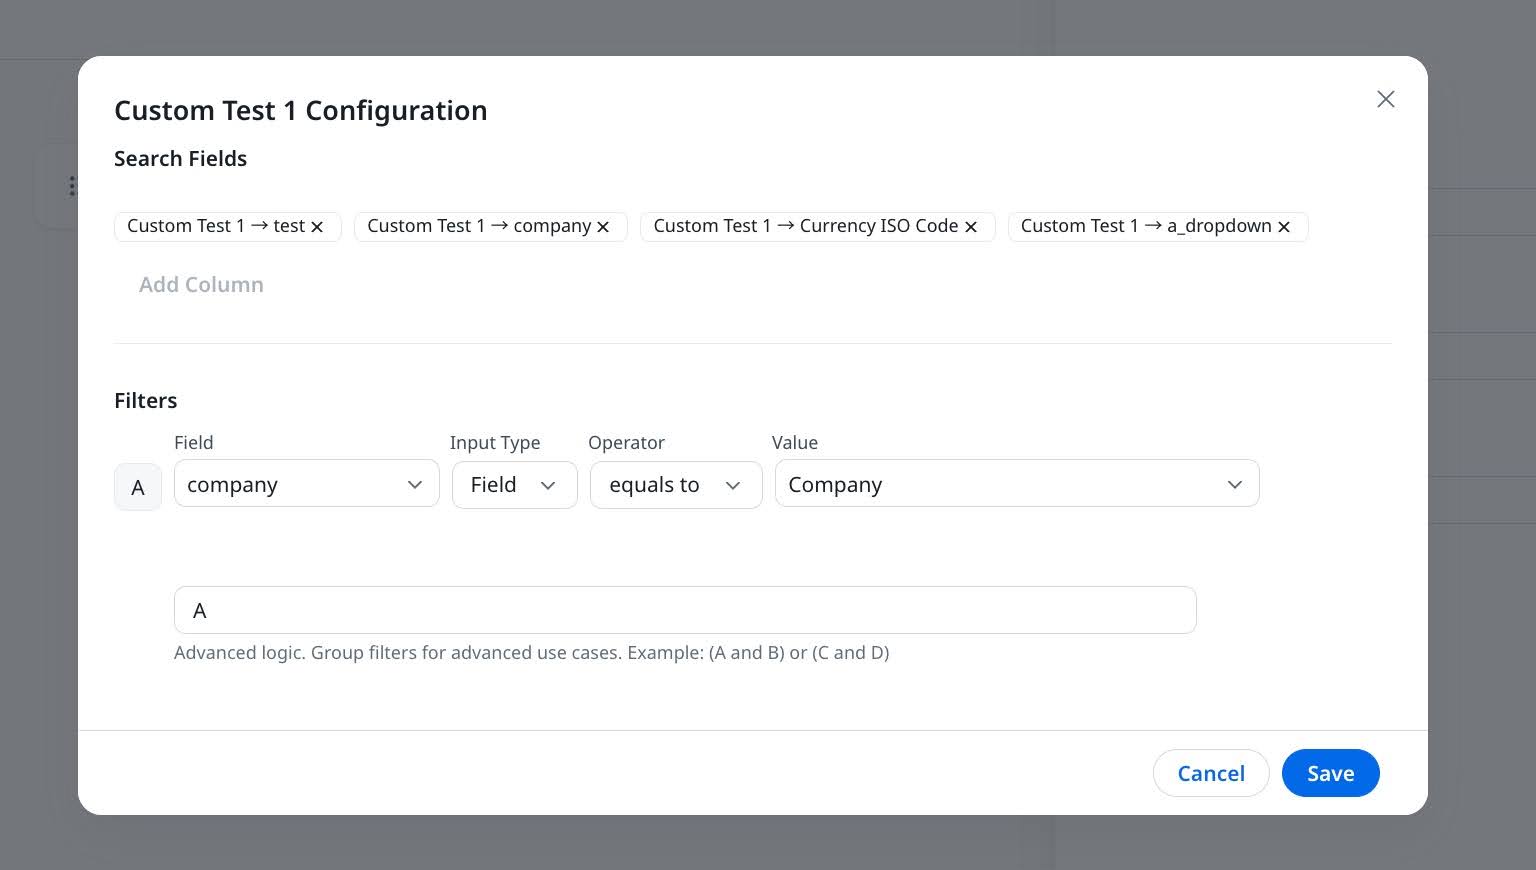Click the advanced logic text box

685,610
